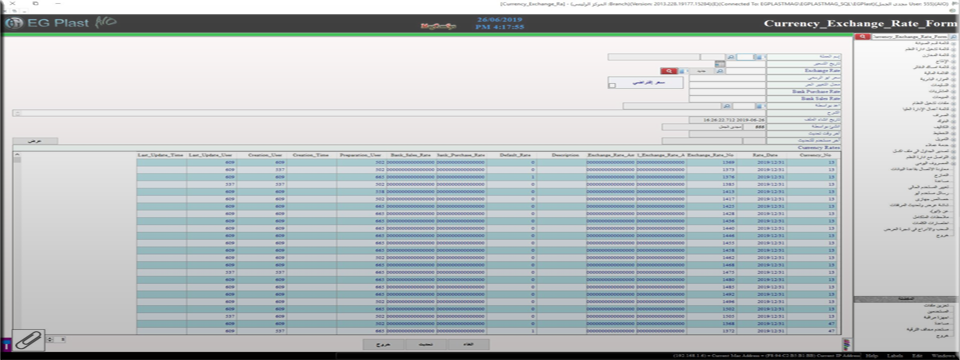The width and height of the screenshot is (960, 360).
Task: Expand the التخطيط tree node
Action: point(953,133)
